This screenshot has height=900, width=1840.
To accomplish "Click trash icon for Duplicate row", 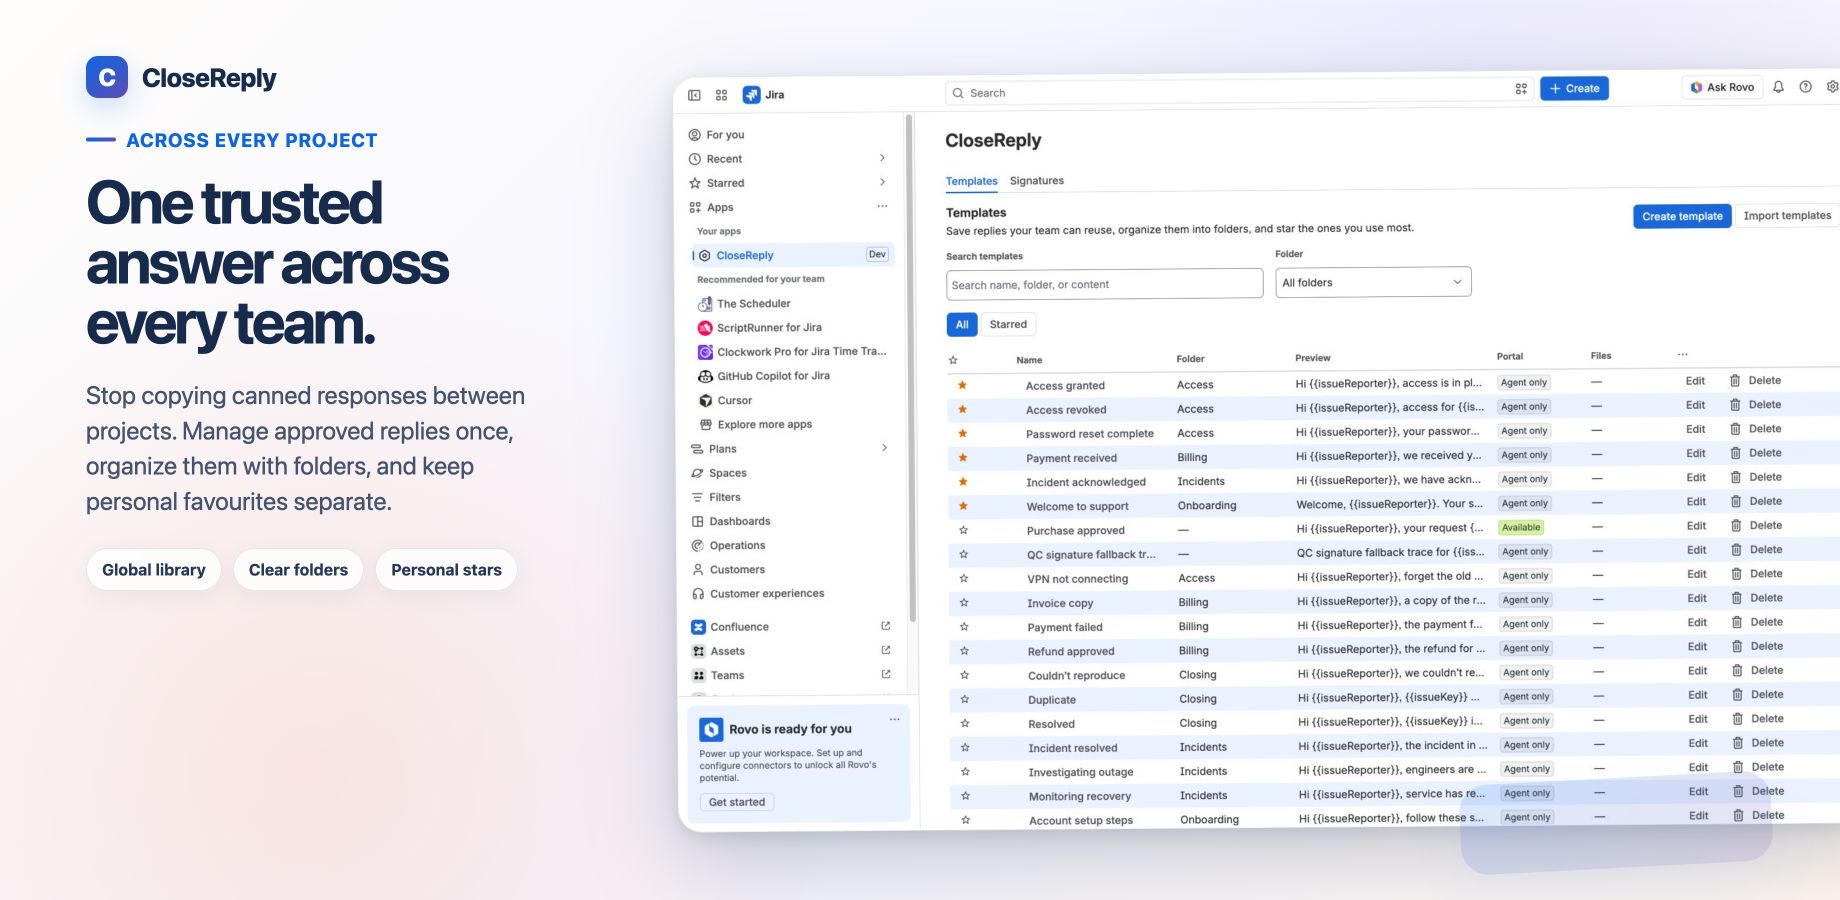I will tap(1737, 694).
